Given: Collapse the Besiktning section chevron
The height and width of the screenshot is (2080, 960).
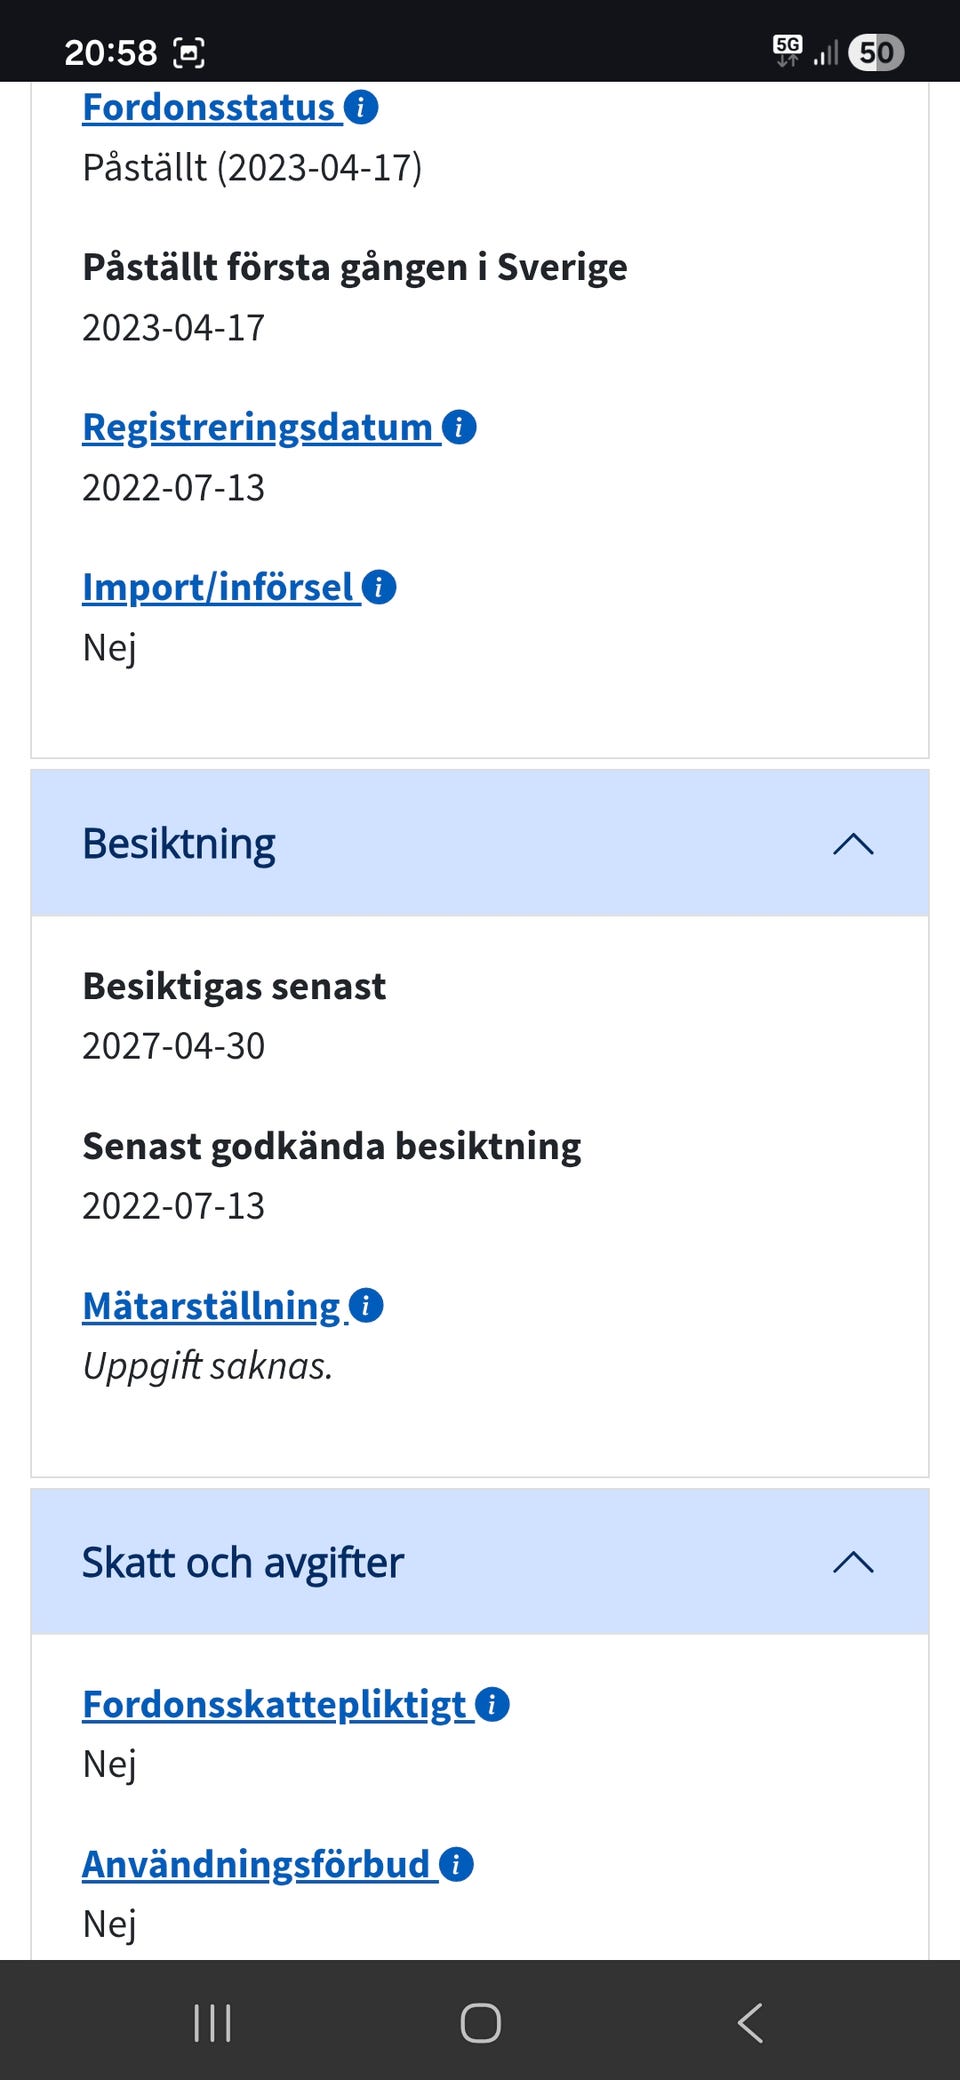Looking at the screenshot, I should coord(853,844).
